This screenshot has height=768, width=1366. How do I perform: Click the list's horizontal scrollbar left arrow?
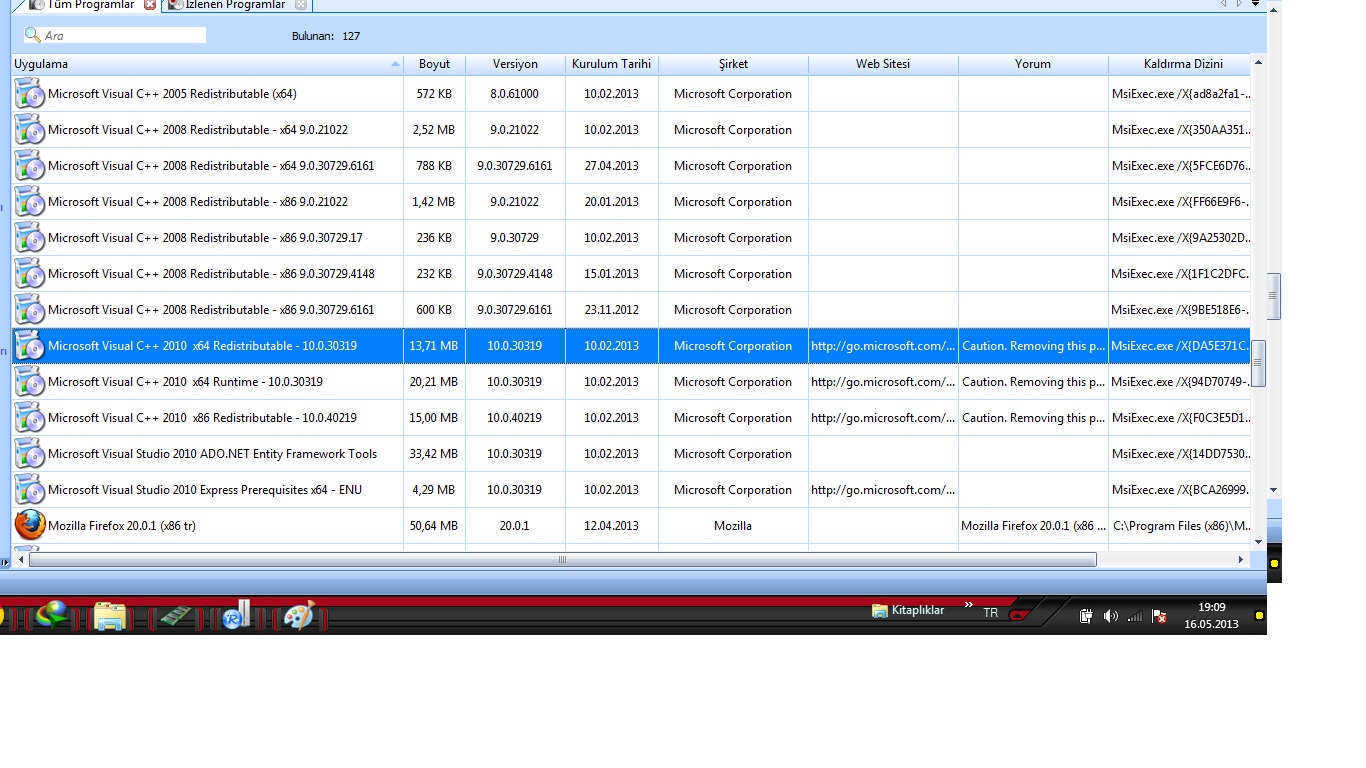click(x=20, y=560)
